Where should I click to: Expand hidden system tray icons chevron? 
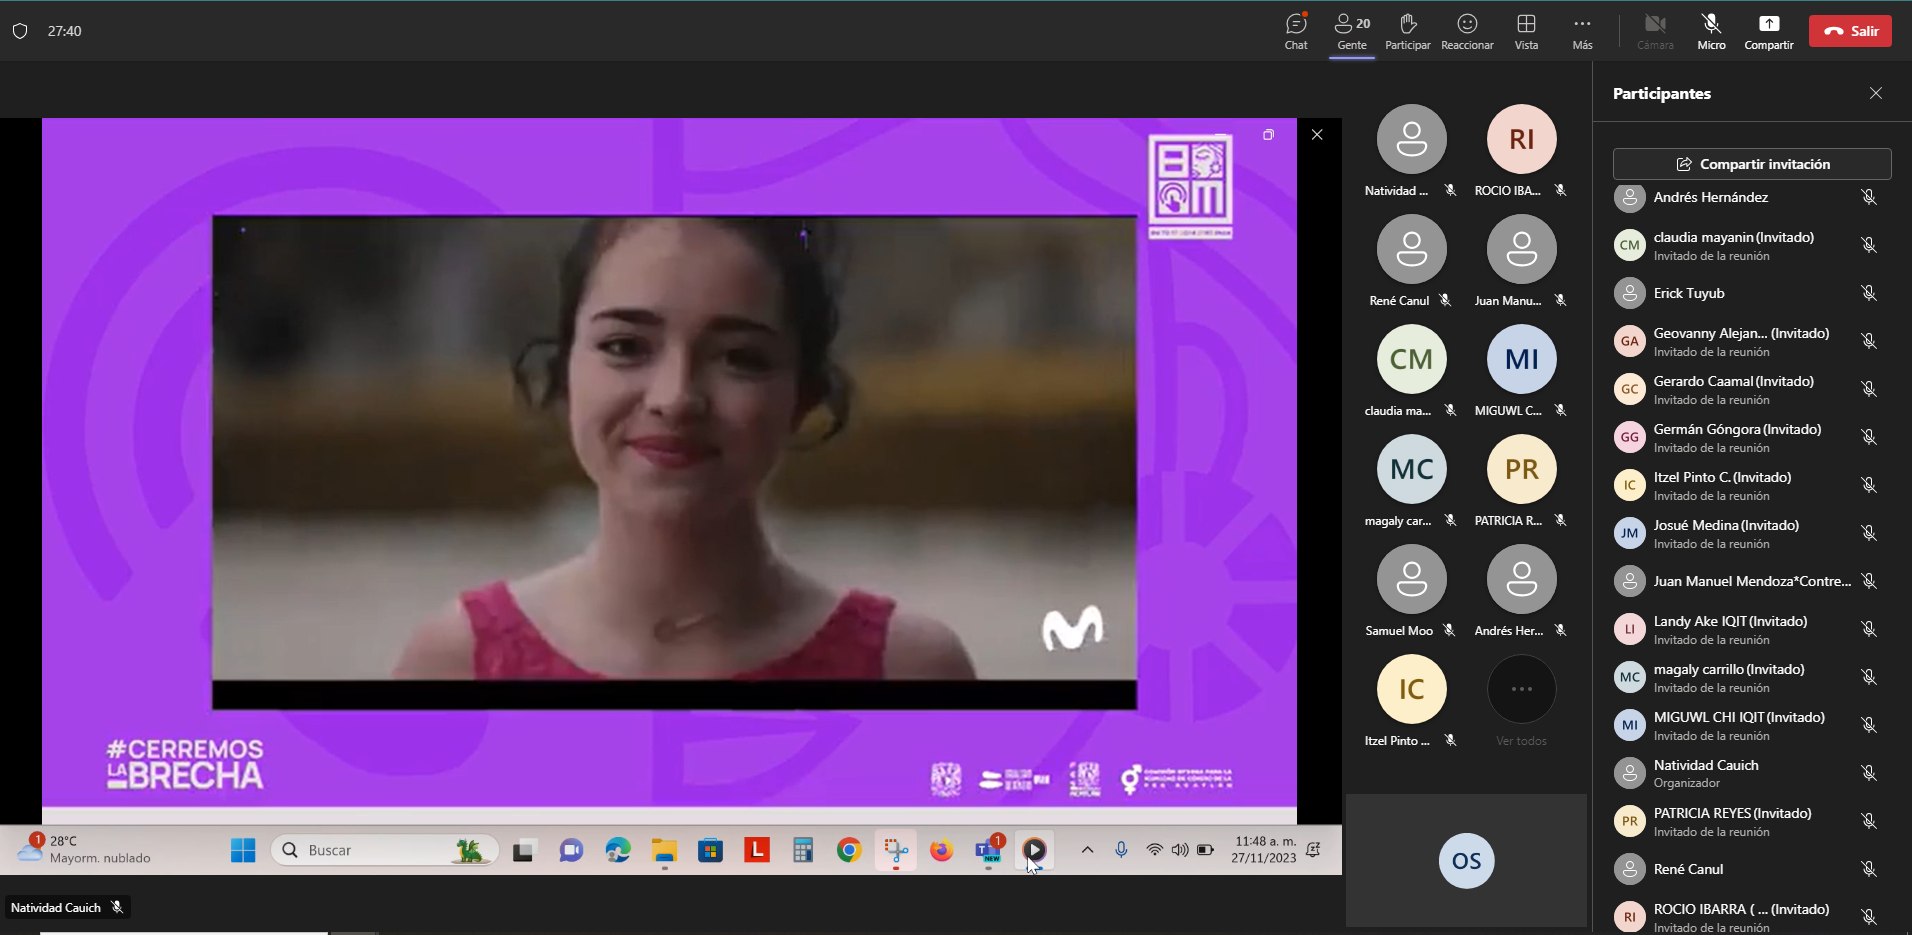pos(1087,850)
